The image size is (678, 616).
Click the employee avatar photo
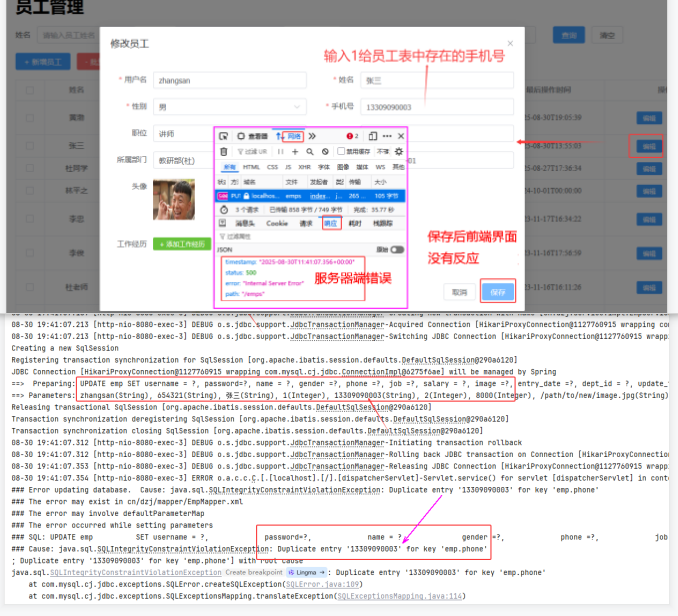coord(173,199)
